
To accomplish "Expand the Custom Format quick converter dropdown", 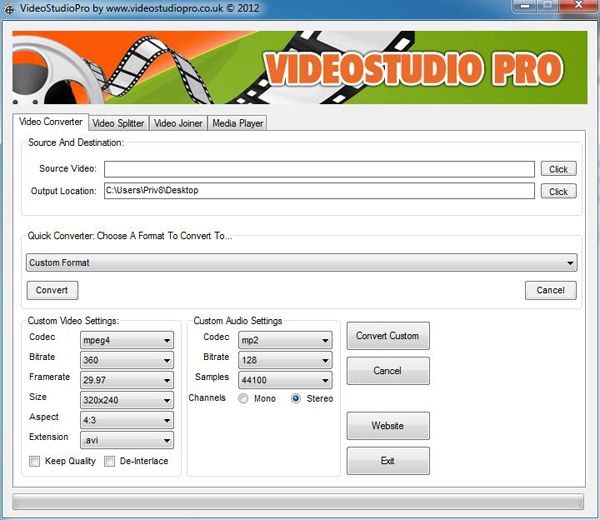I will pos(302,262).
